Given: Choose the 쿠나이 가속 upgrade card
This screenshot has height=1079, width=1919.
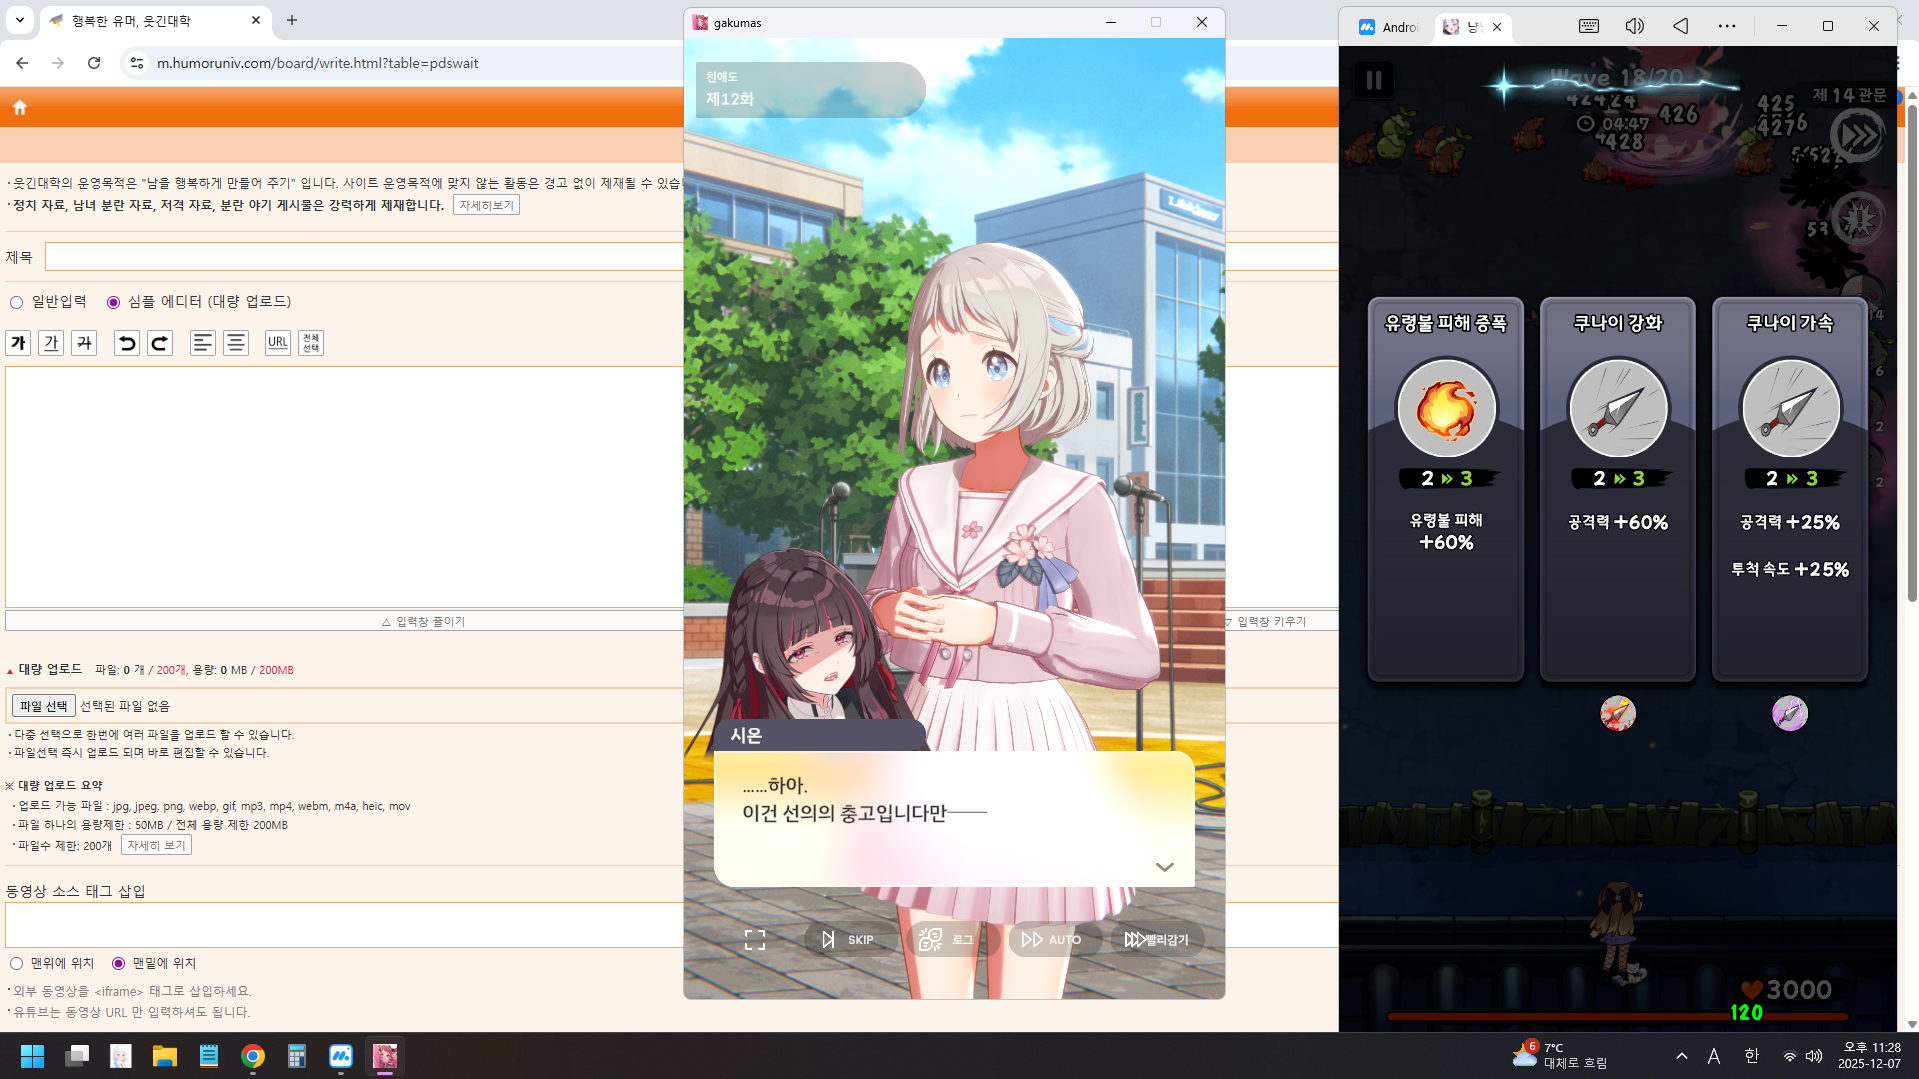Looking at the screenshot, I should coord(1790,489).
